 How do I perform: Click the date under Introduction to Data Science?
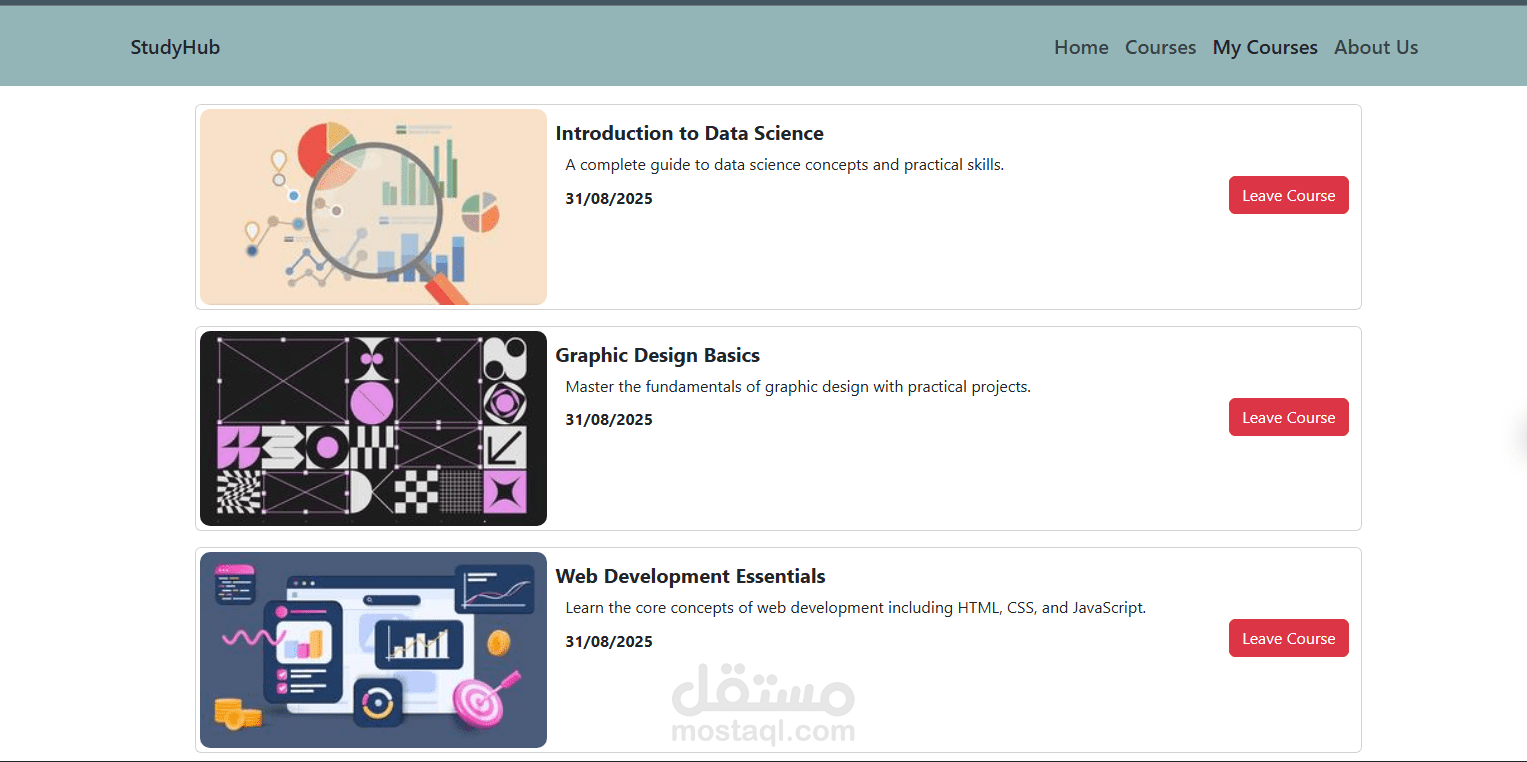[609, 198]
